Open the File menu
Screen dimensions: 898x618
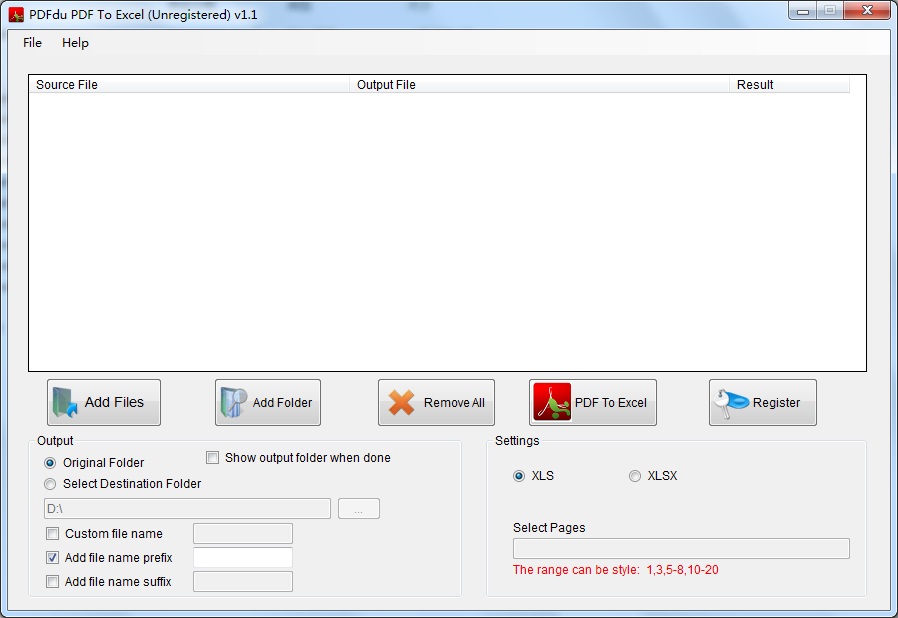pos(32,42)
